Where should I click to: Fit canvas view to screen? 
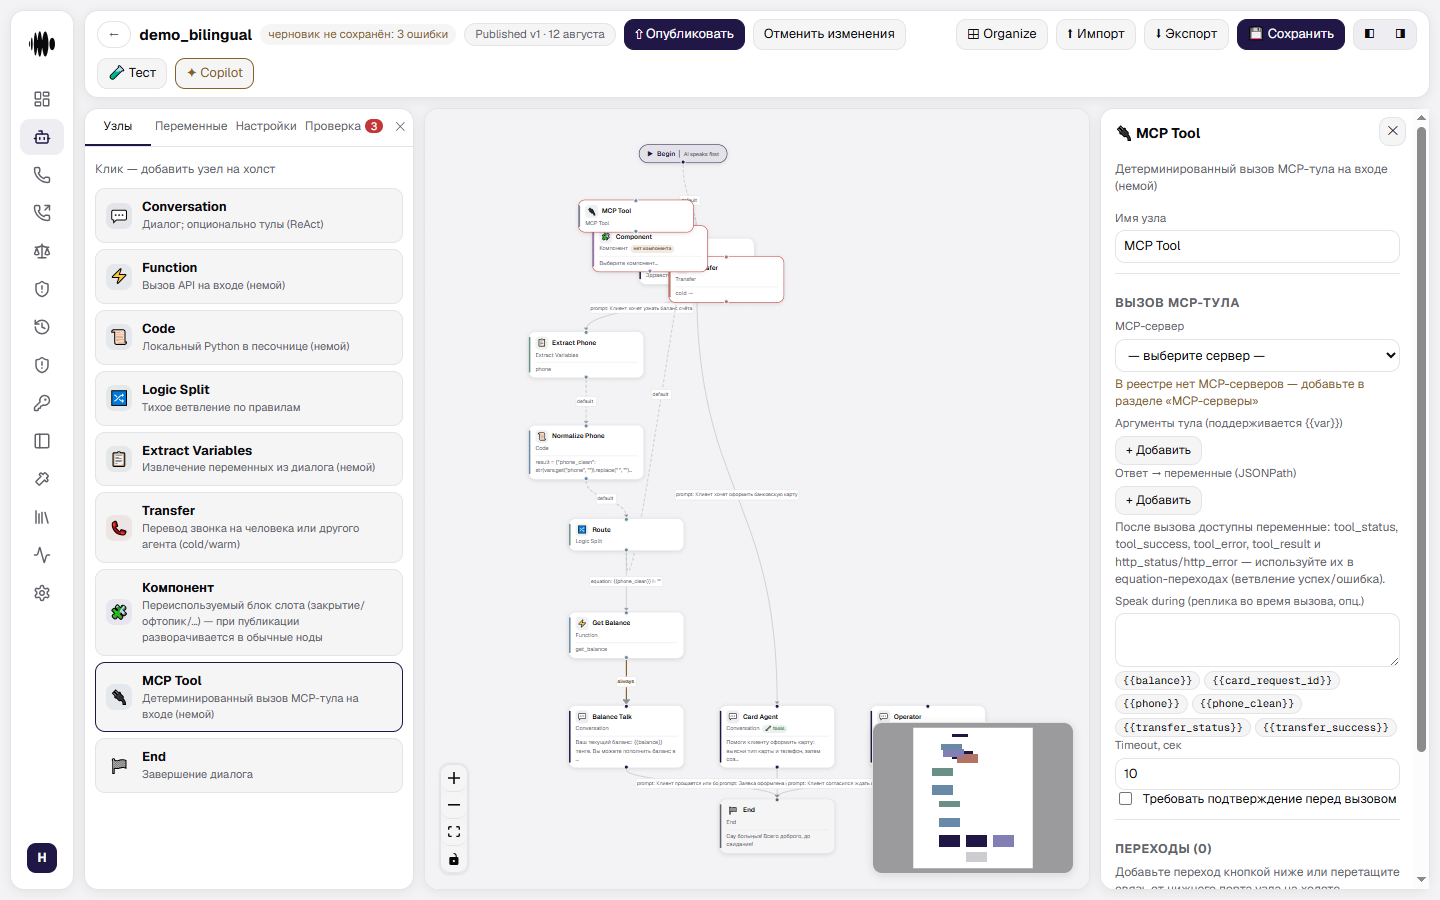tap(454, 832)
